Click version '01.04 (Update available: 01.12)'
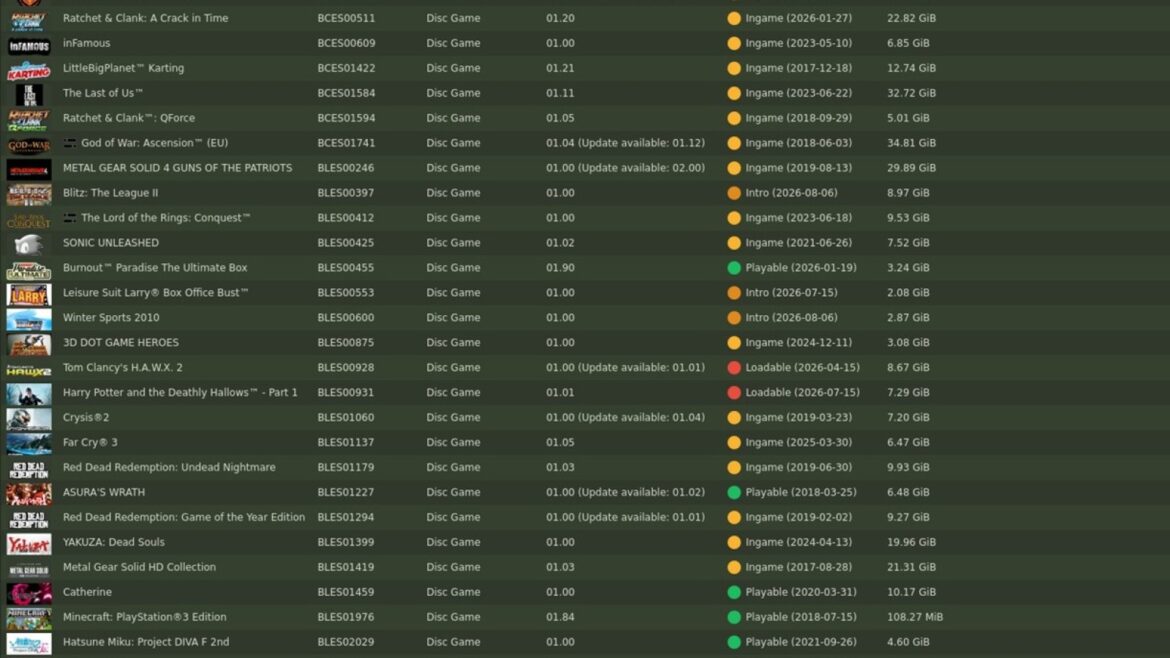Image resolution: width=1170 pixels, height=658 pixels. tap(625, 143)
